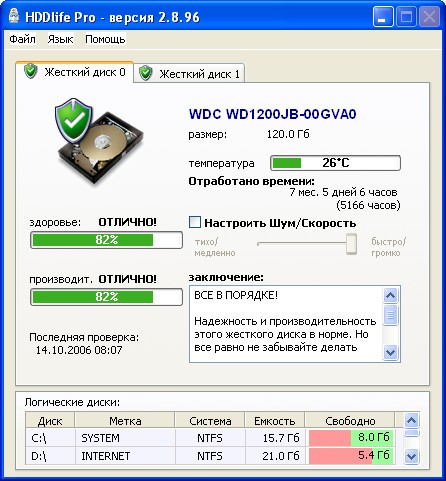The image size is (446, 481).
Task: Click the Емкость column header
Action: point(275,421)
